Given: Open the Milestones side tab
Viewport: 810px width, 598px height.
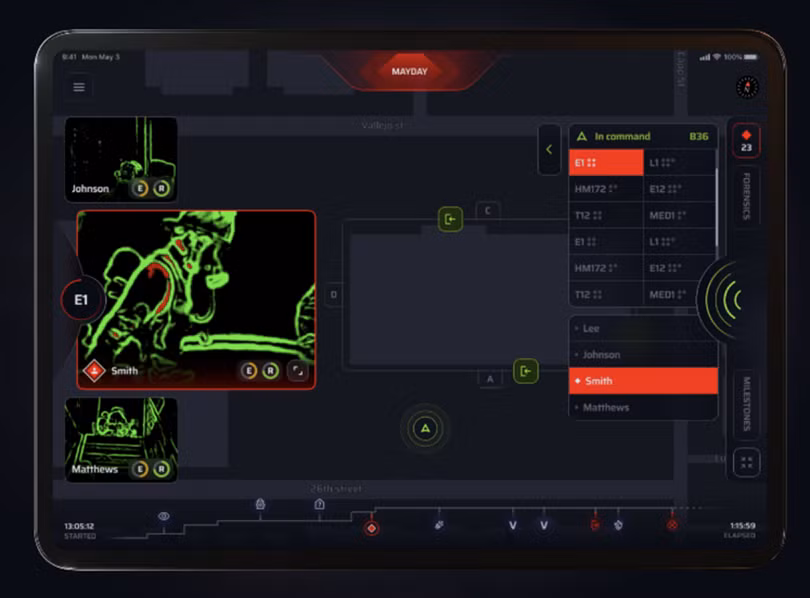Looking at the screenshot, I should pyautogui.click(x=746, y=403).
